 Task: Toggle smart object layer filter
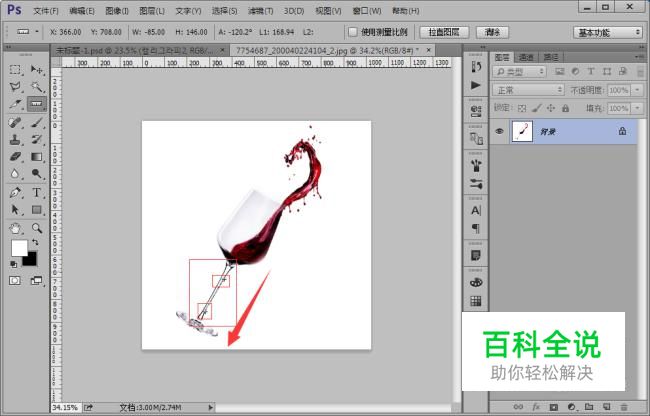coord(623,72)
